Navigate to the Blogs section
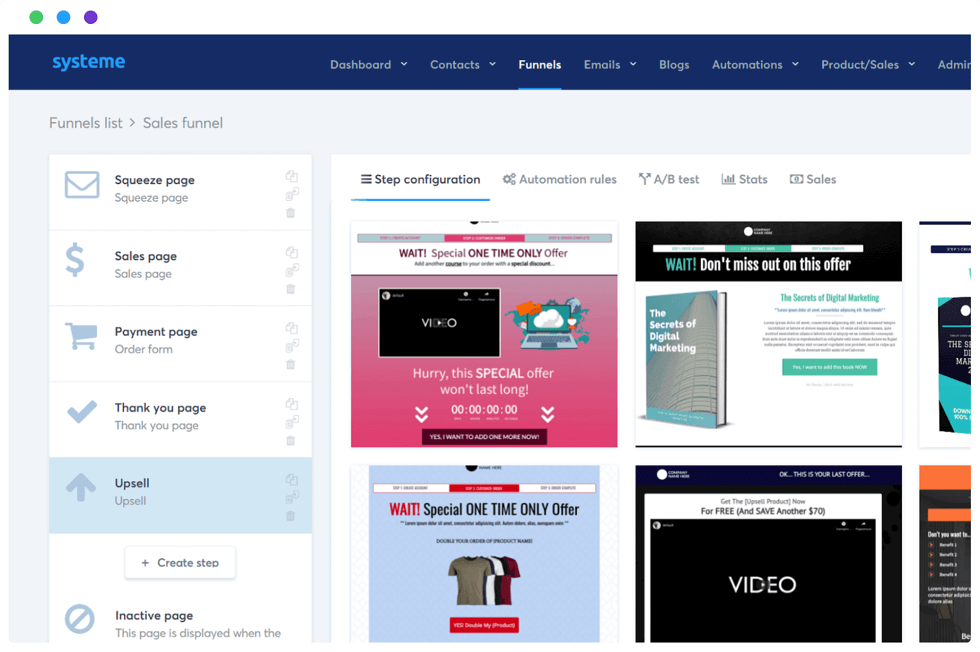The height and width of the screenshot is (652, 980). [674, 64]
